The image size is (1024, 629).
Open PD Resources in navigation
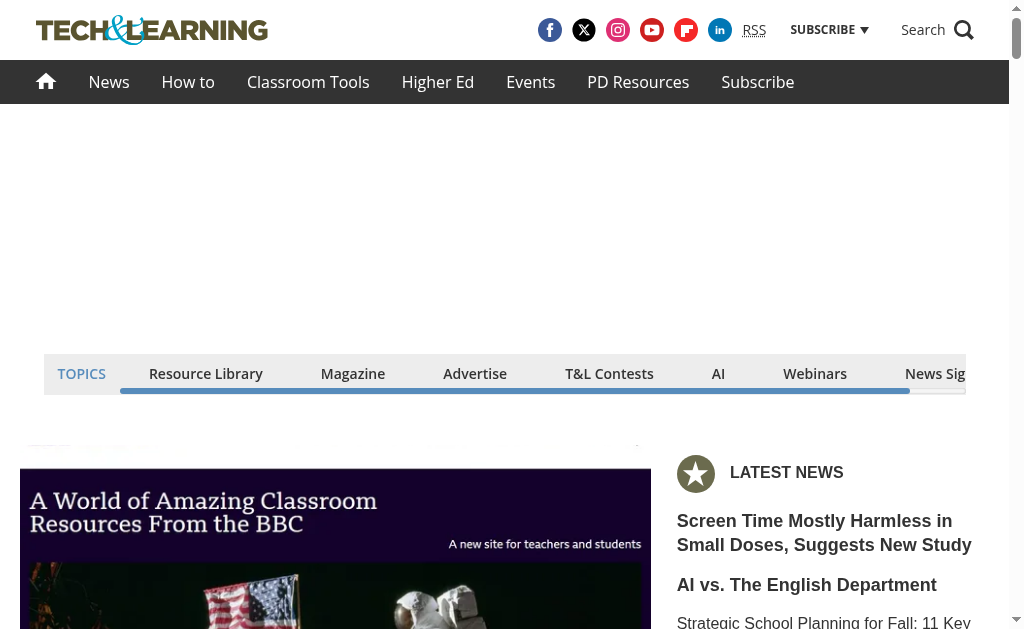pos(638,82)
